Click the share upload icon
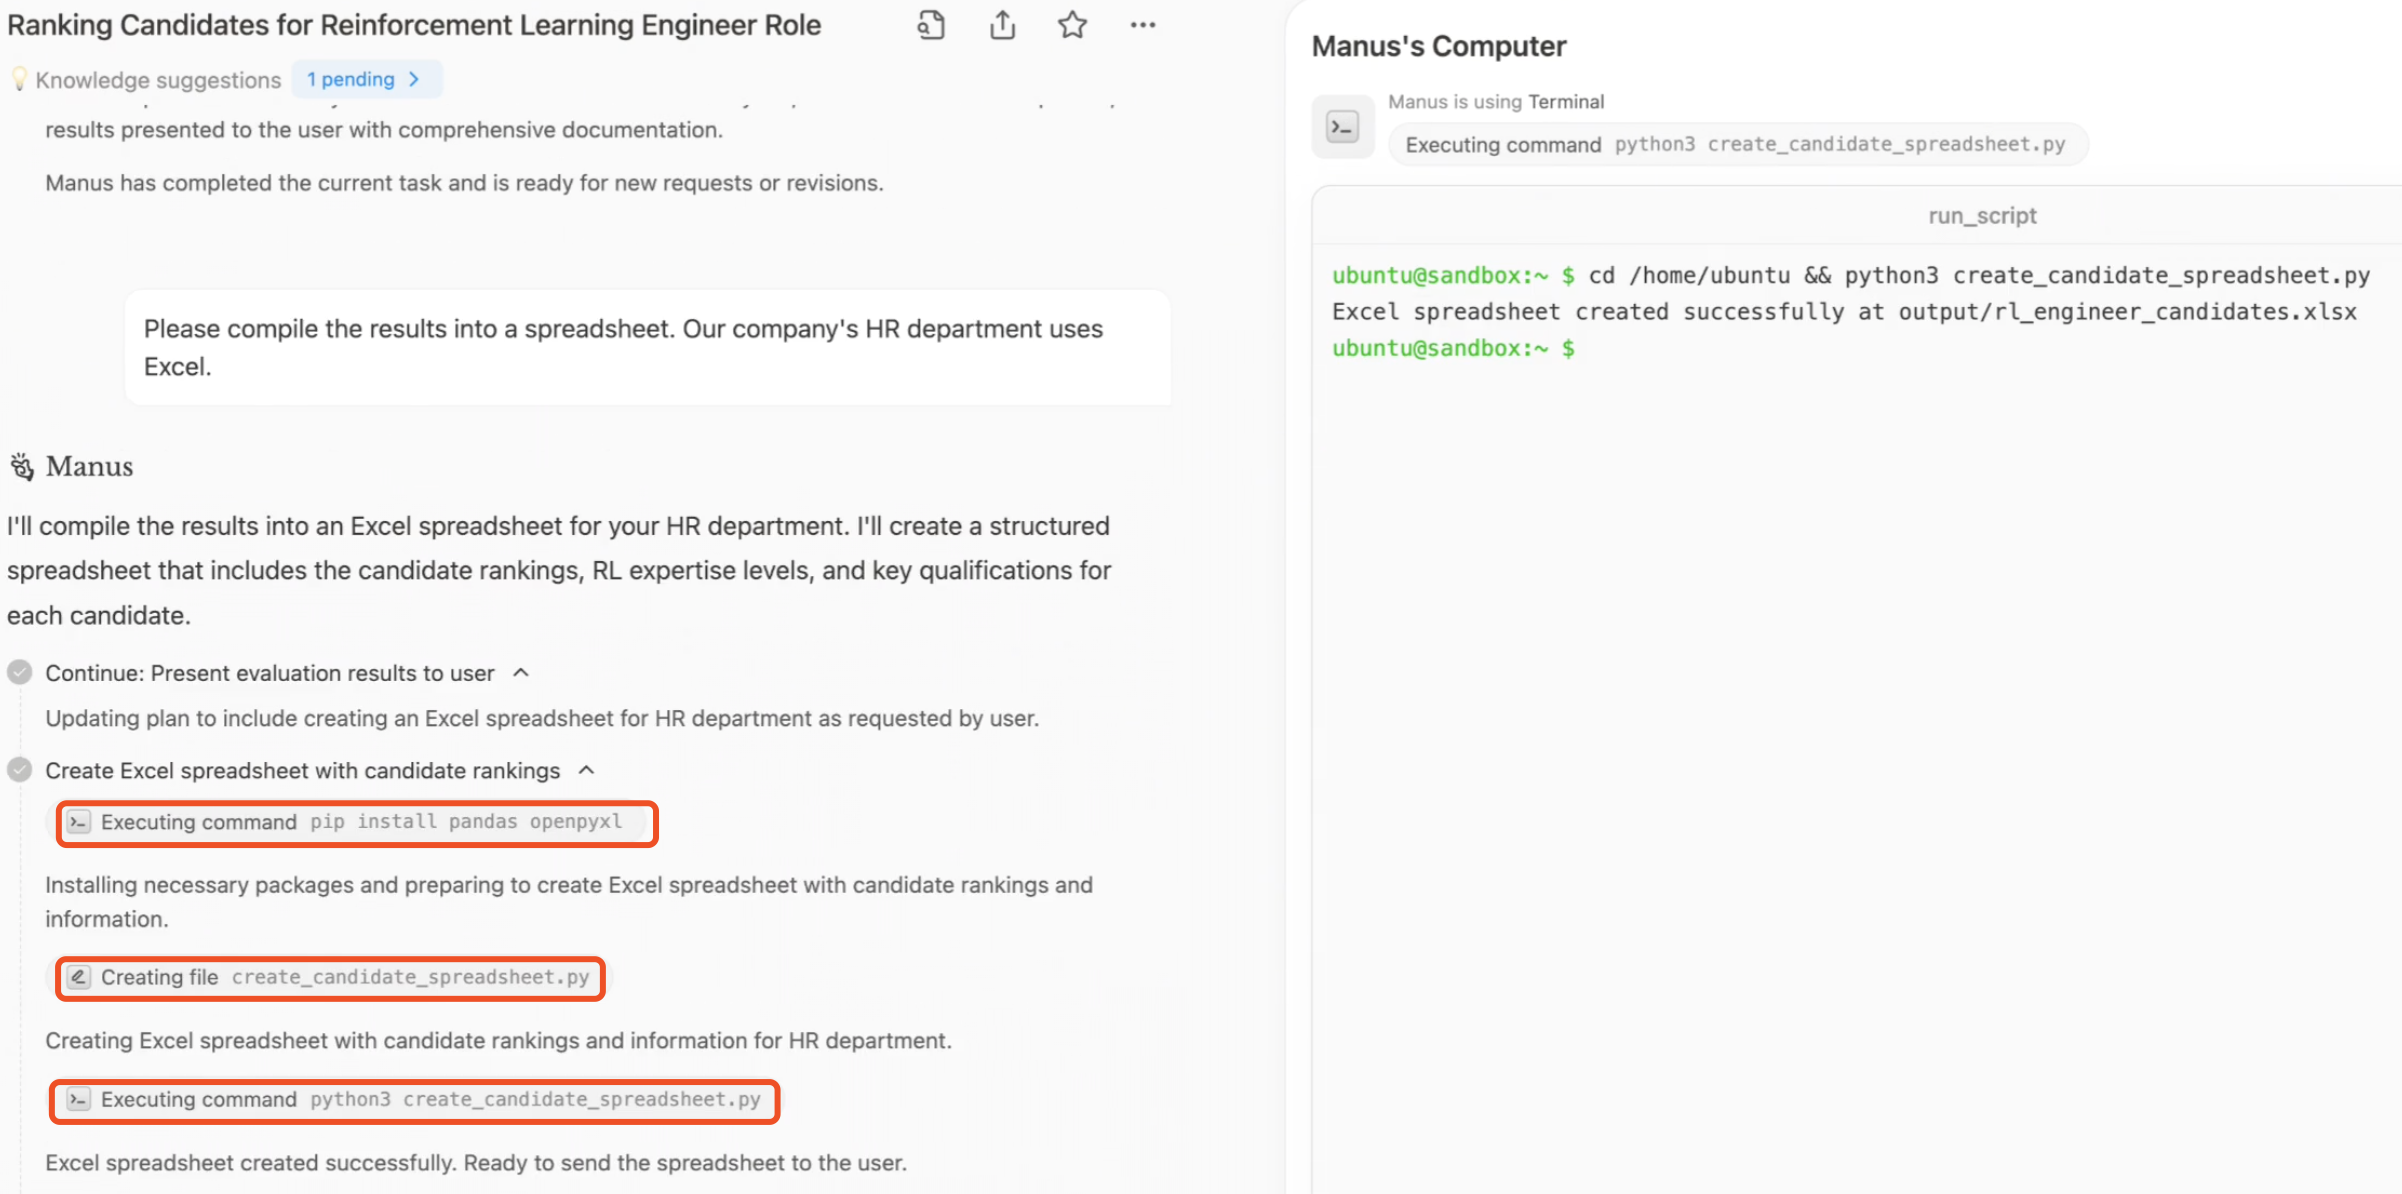2402x1194 pixels. click(1002, 25)
